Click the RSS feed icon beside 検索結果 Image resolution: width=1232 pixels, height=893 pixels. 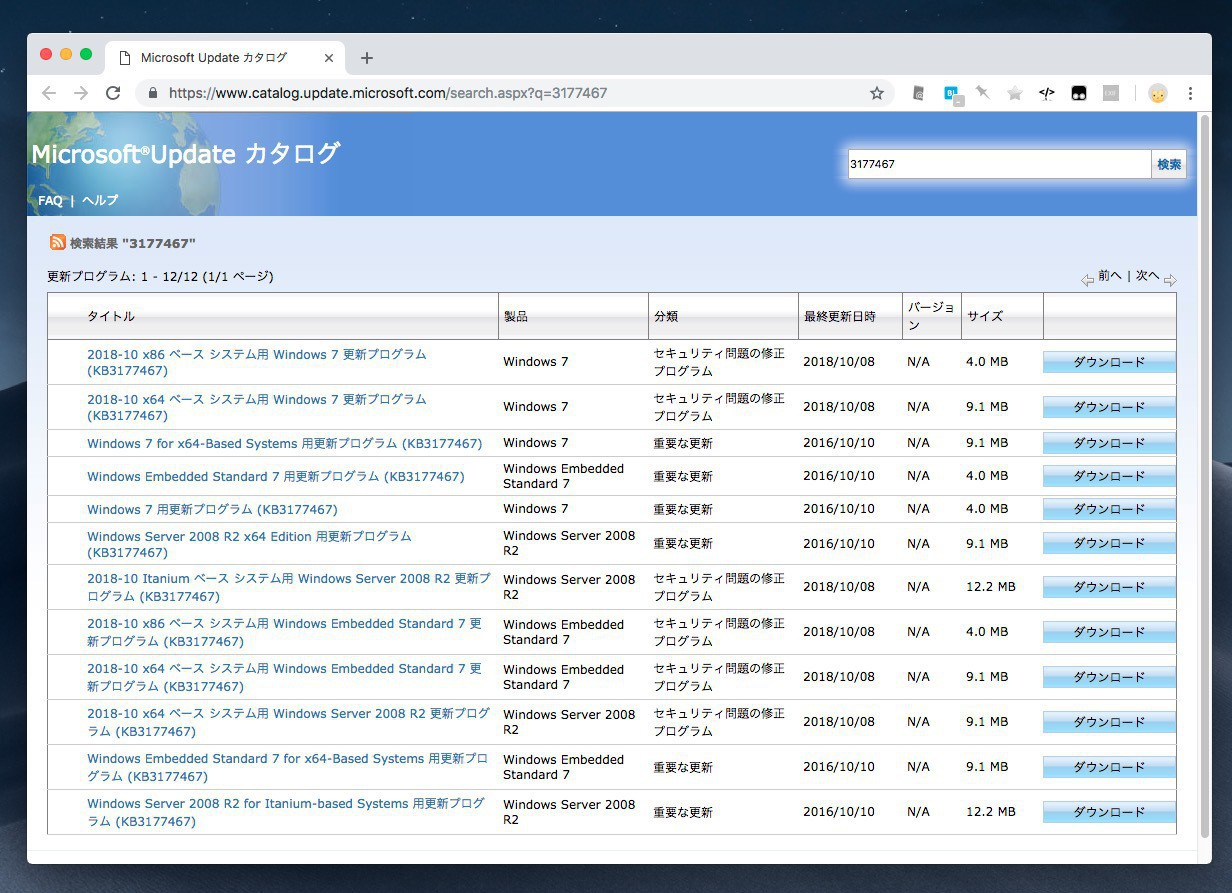tap(58, 242)
